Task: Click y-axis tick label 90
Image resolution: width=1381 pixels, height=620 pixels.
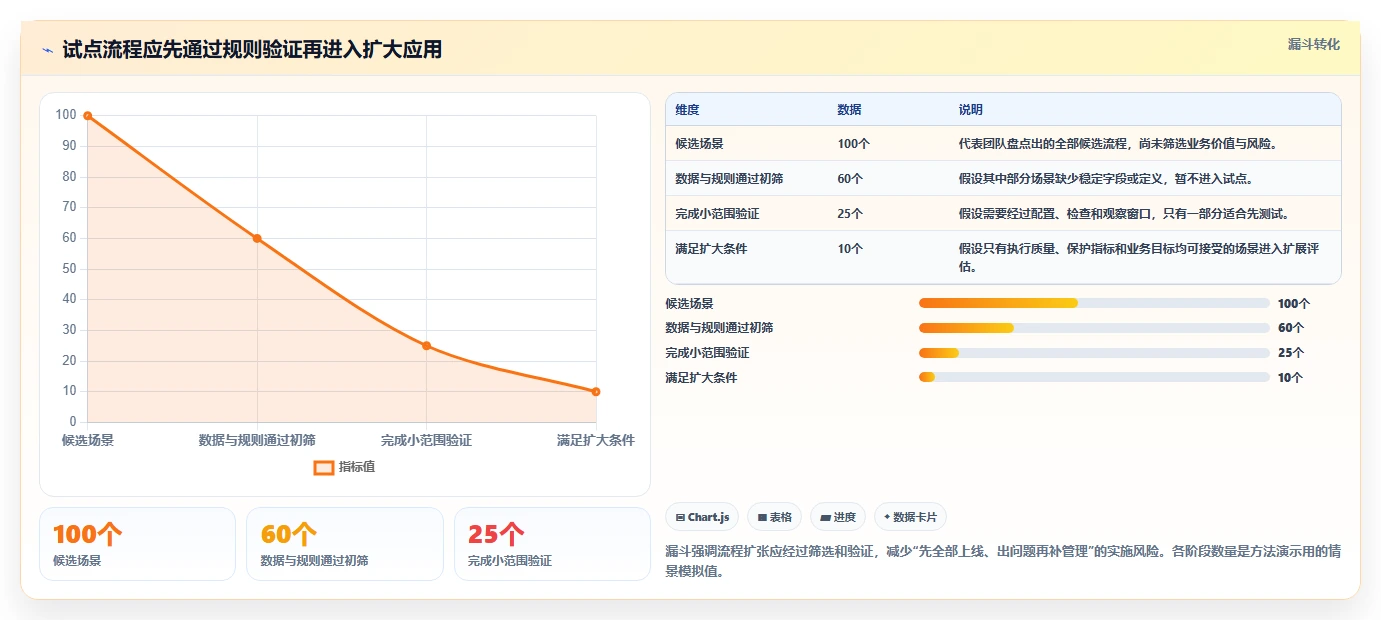Action: [69, 146]
